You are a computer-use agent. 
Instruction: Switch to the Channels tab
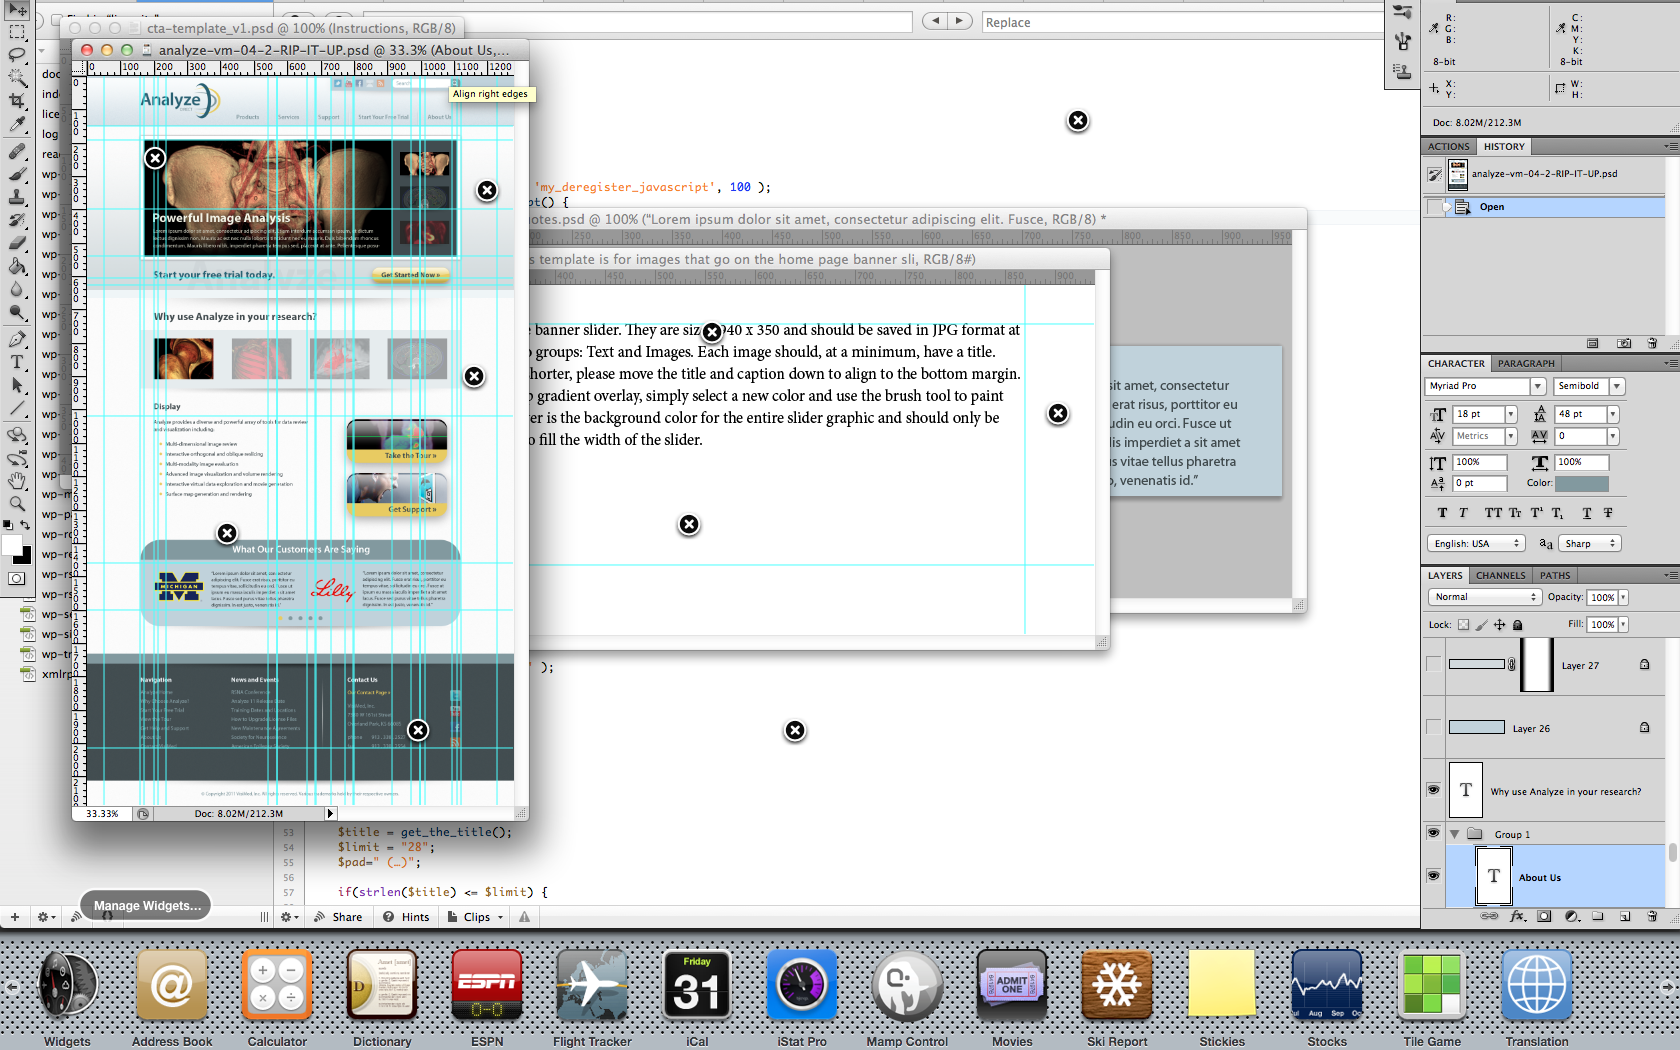pos(1500,575)
